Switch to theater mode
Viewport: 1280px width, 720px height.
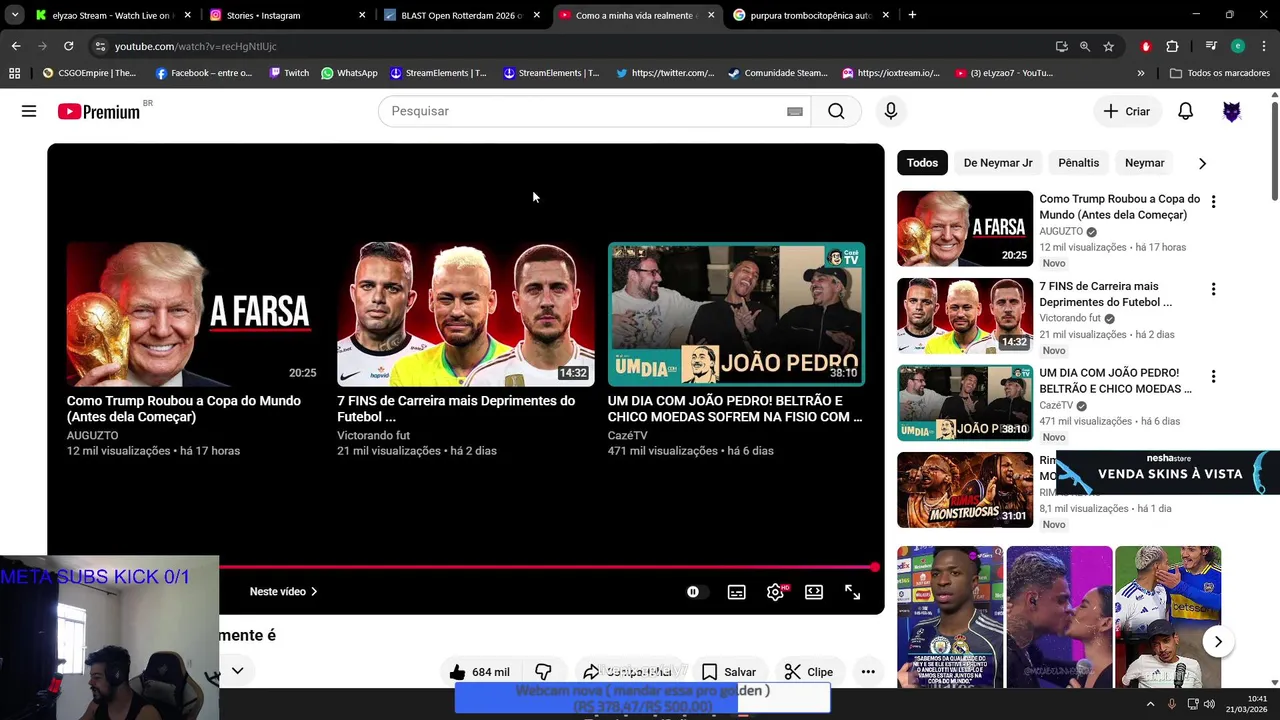(x=814, y=592)
